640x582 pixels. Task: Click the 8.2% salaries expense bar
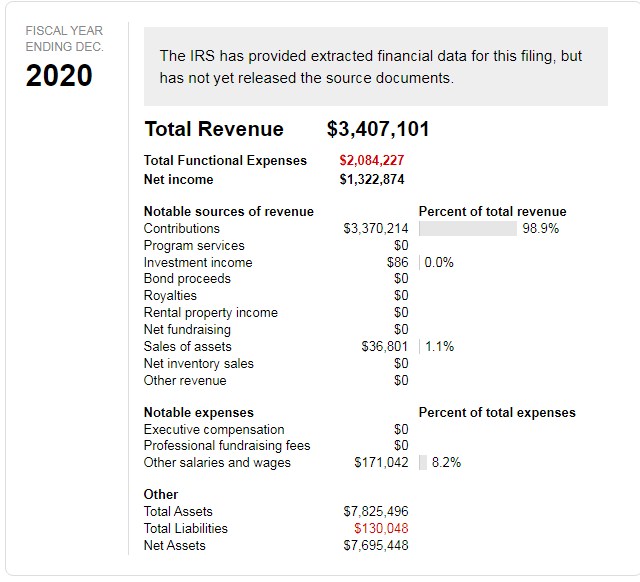[x=423, y=463]
